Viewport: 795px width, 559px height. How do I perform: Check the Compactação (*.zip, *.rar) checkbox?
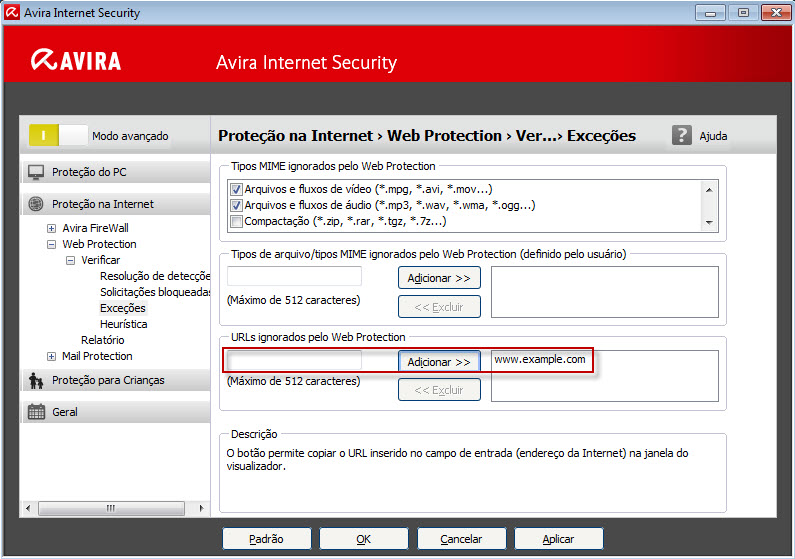click(x=236, y=221)
